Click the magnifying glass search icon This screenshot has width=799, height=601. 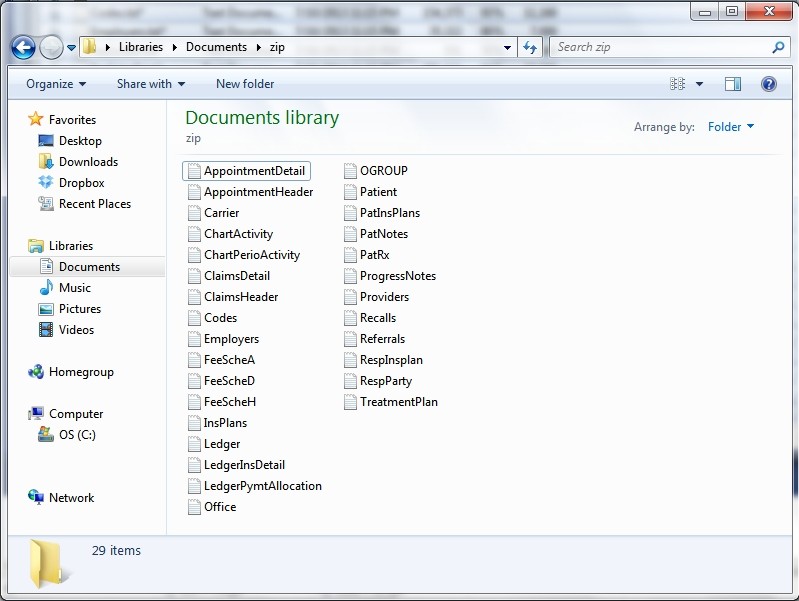coord(778,47)
